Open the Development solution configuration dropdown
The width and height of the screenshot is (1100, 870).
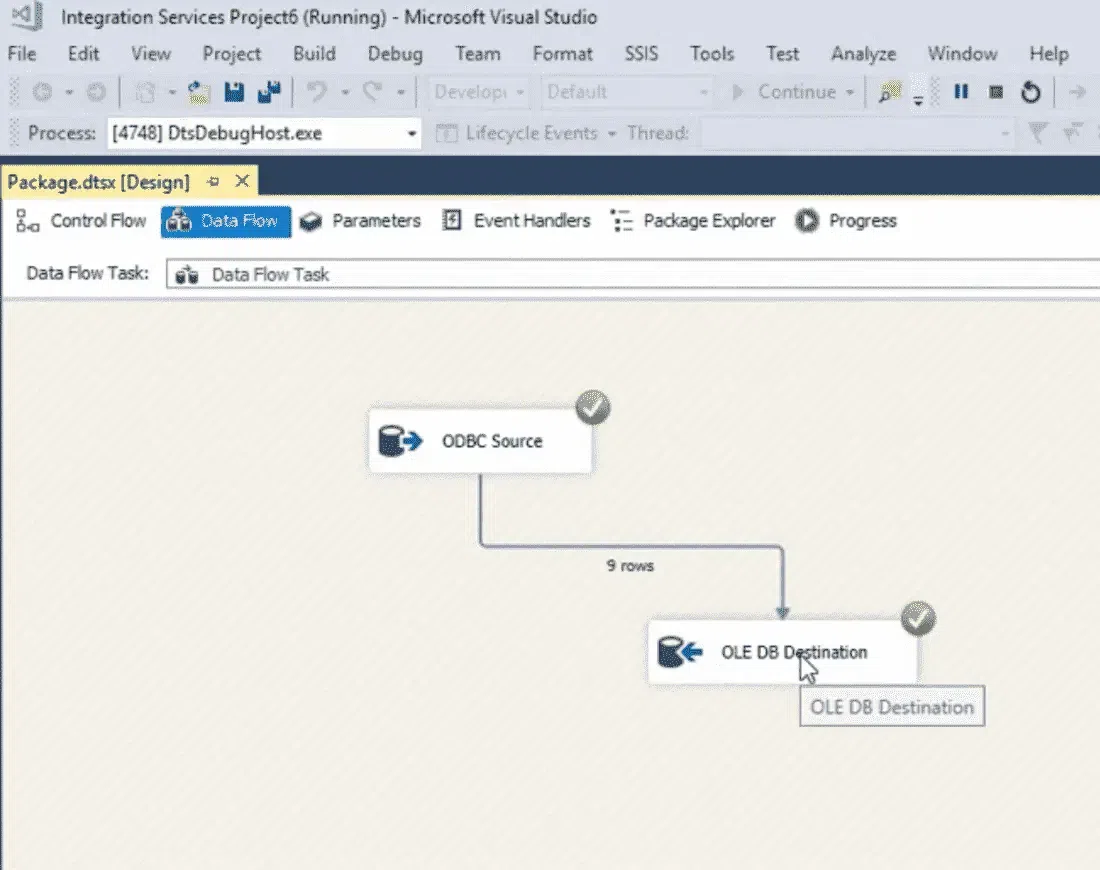click(478, 92)
